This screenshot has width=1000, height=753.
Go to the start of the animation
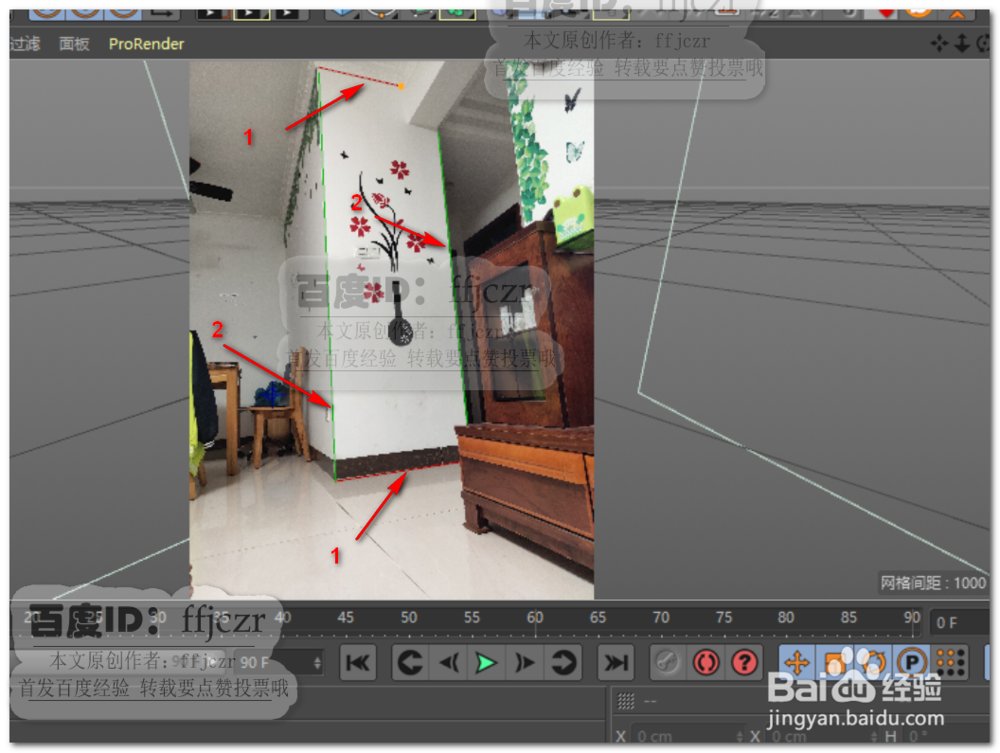[358, 663]
